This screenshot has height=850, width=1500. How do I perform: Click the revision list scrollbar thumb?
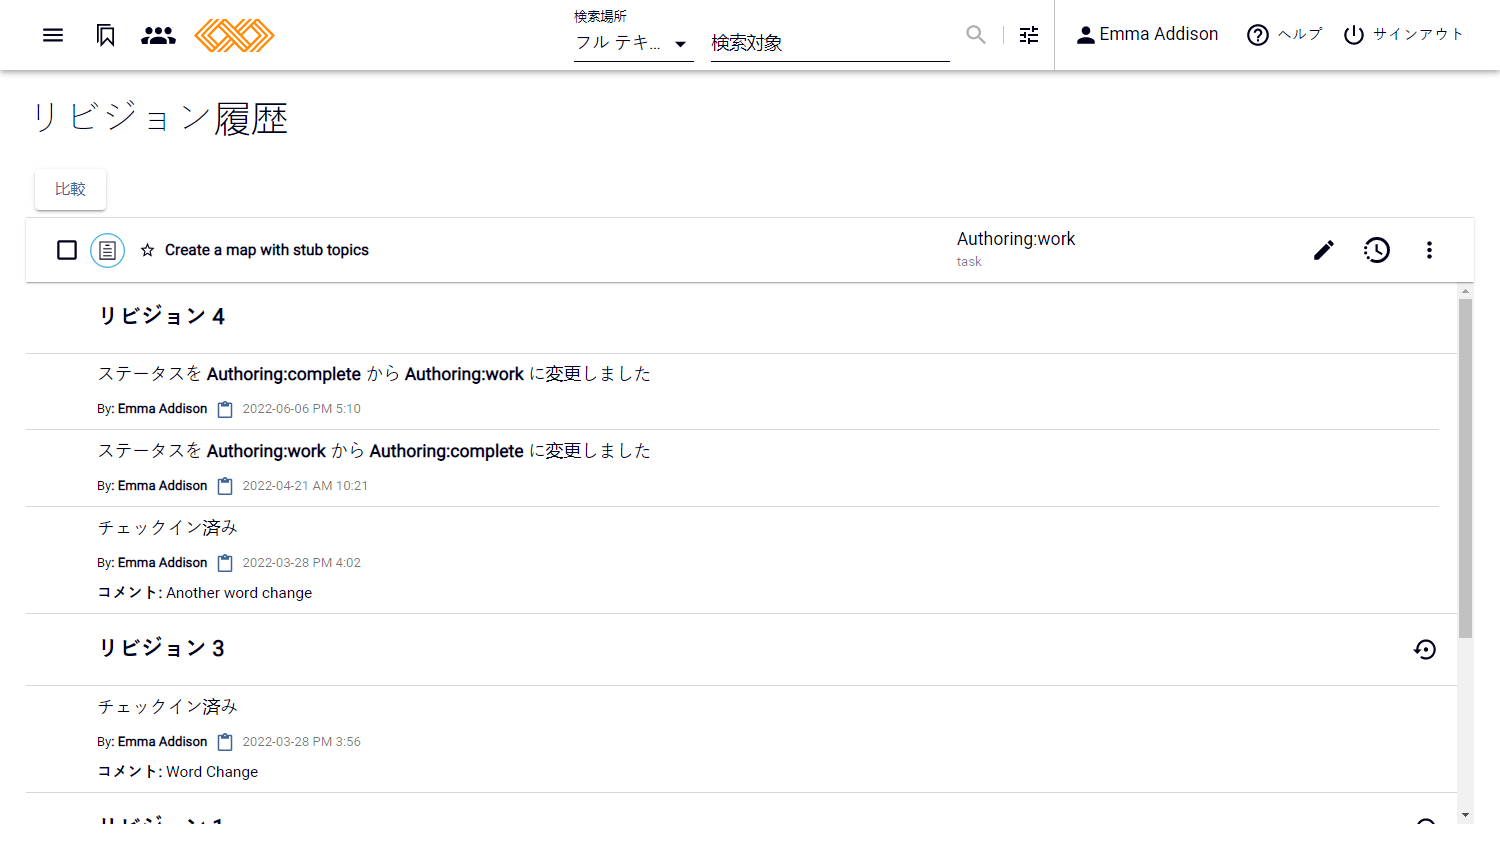coord(1465,468)
